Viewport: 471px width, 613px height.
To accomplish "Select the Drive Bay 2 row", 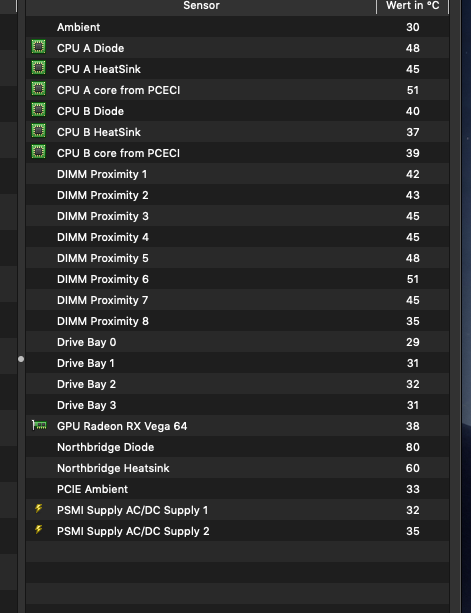I will (x=238, y=384).
